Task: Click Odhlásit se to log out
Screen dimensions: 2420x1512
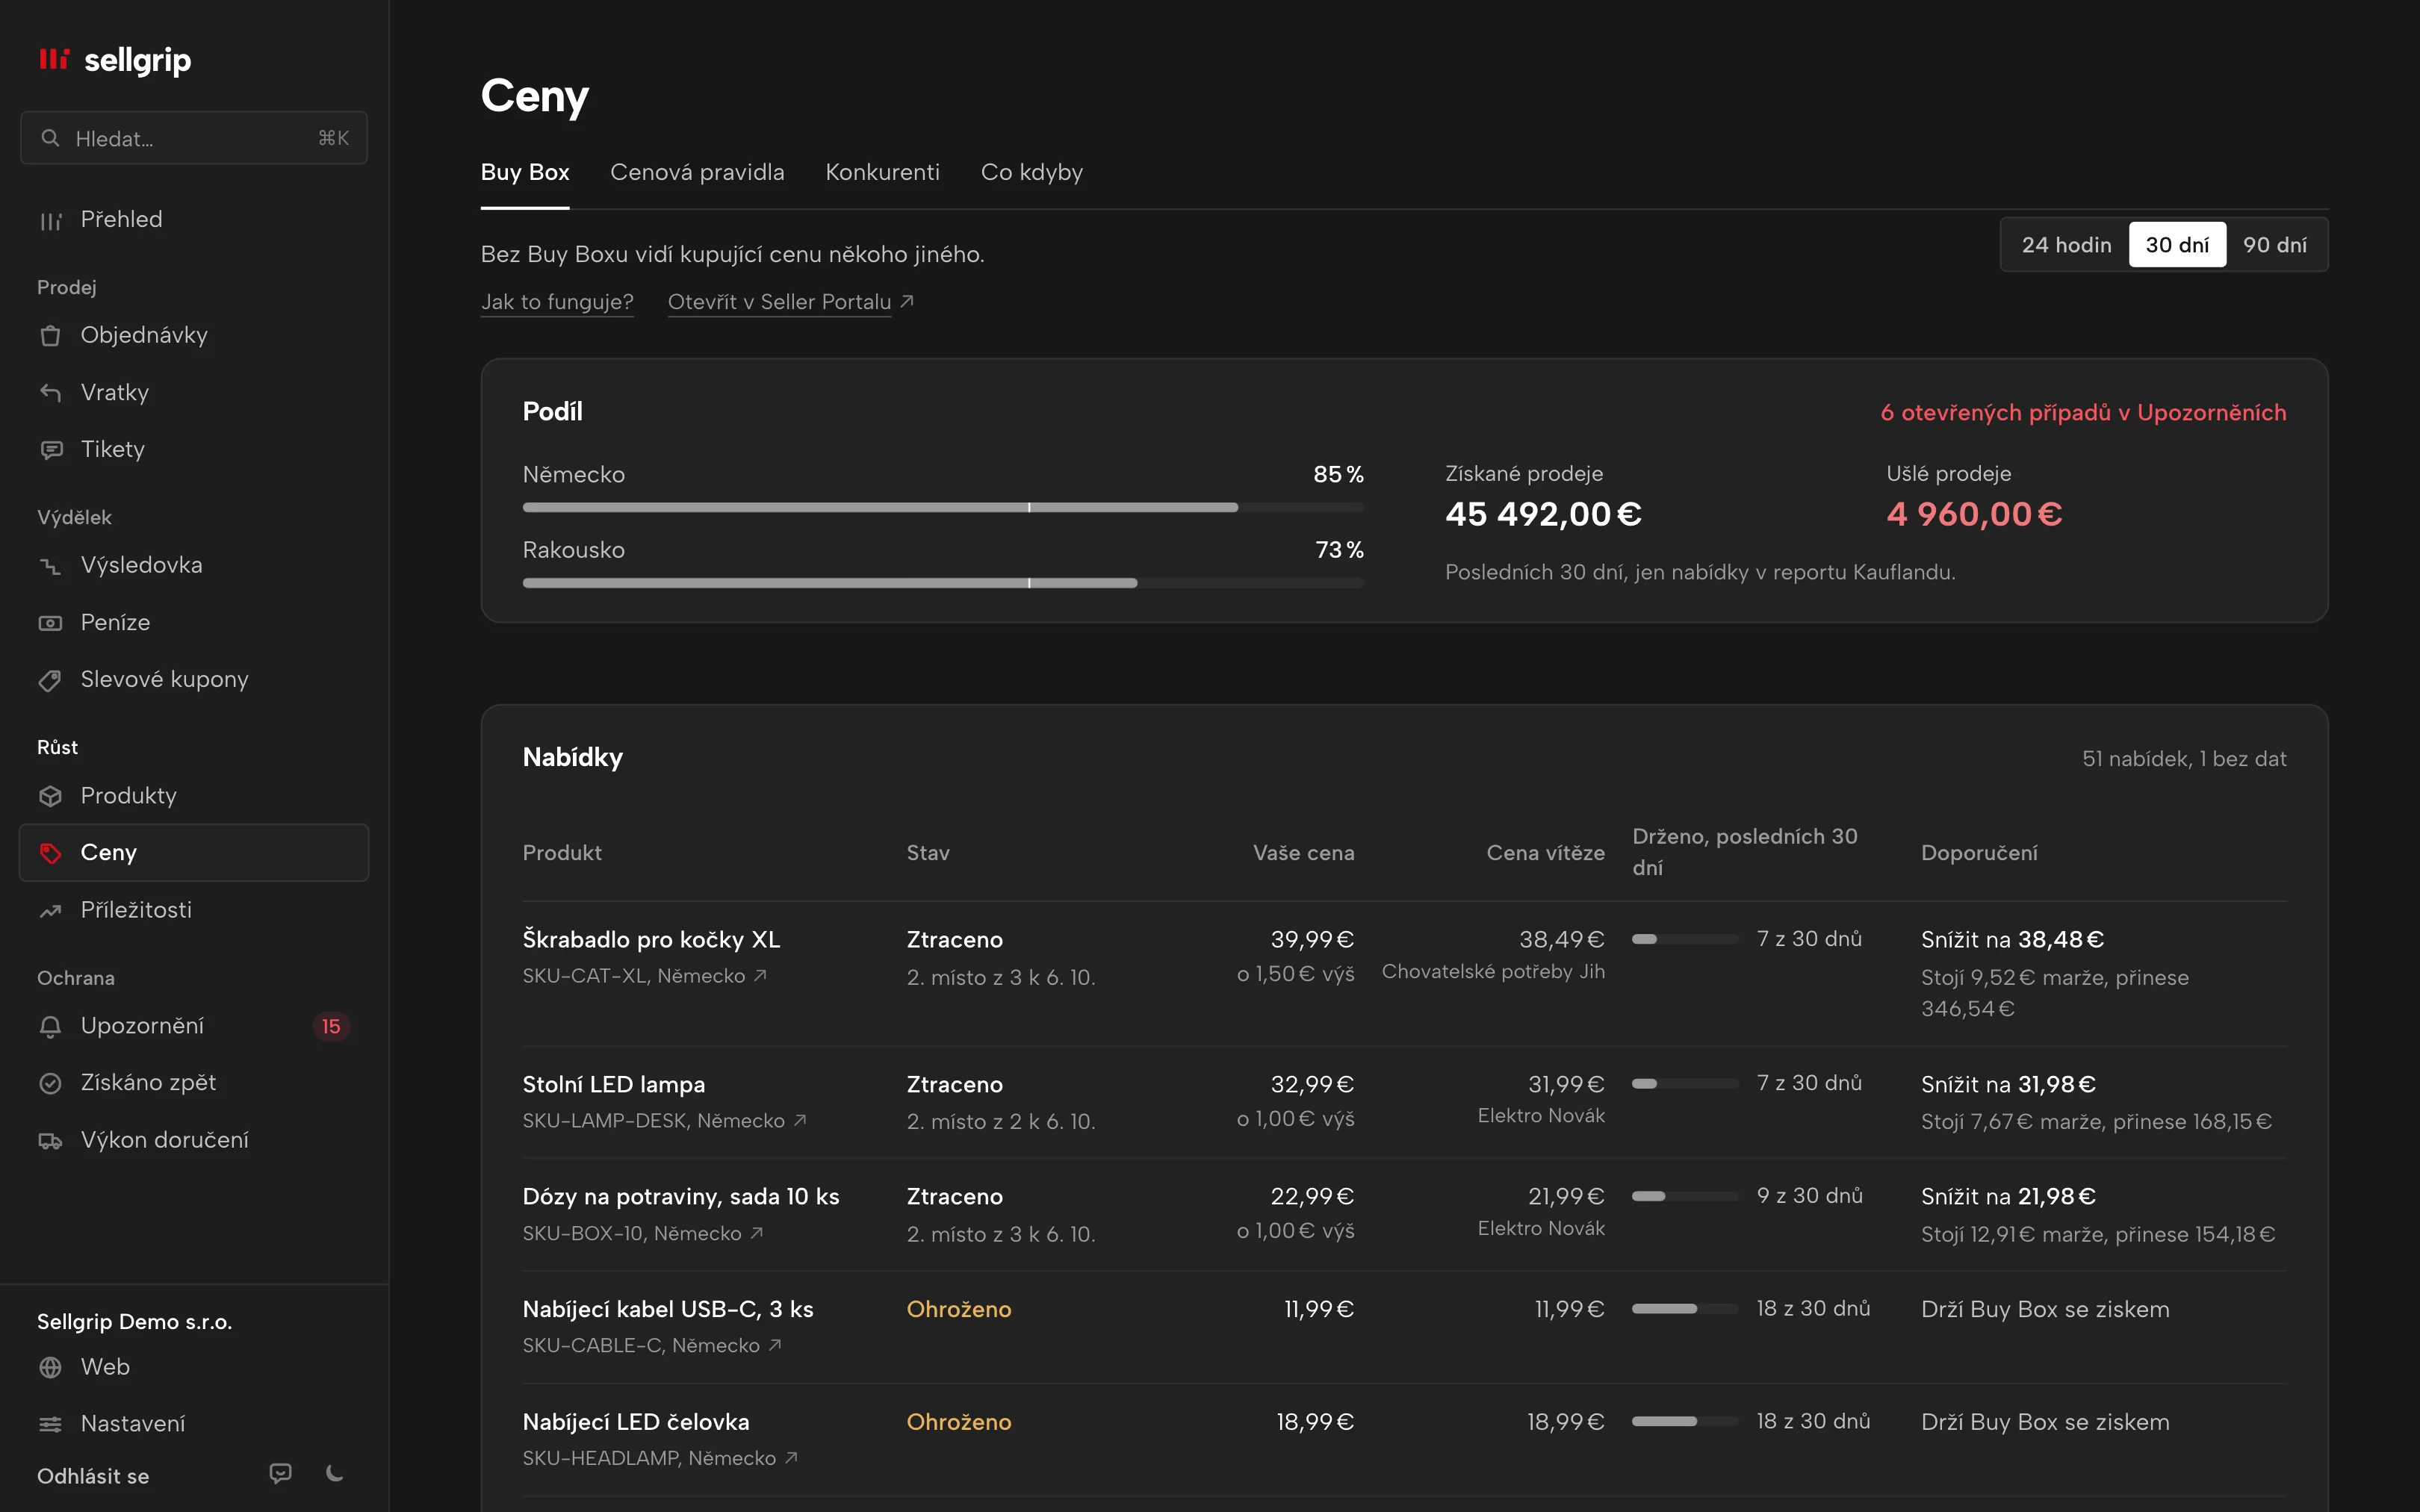Action: coord(93,1476)
